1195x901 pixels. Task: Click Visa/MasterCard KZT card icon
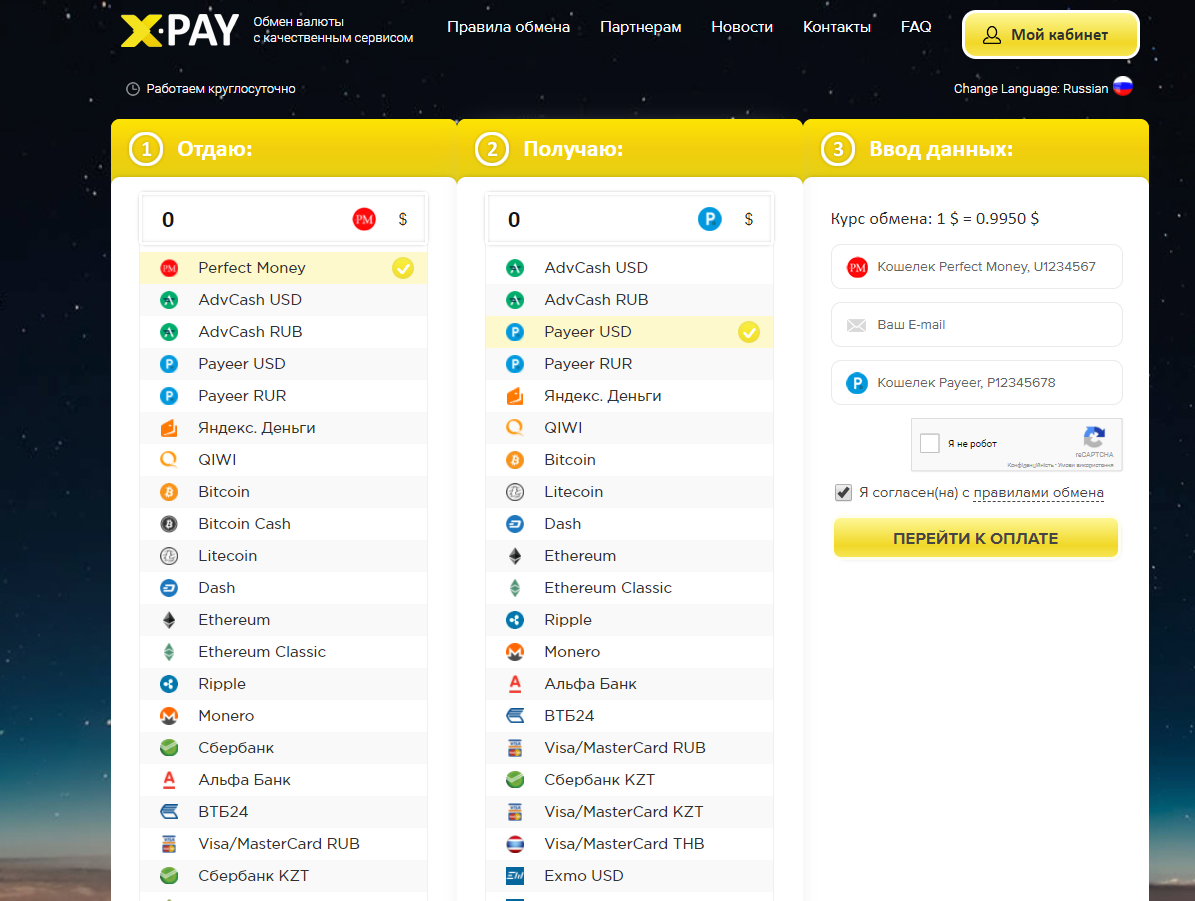tap(515, 813)
